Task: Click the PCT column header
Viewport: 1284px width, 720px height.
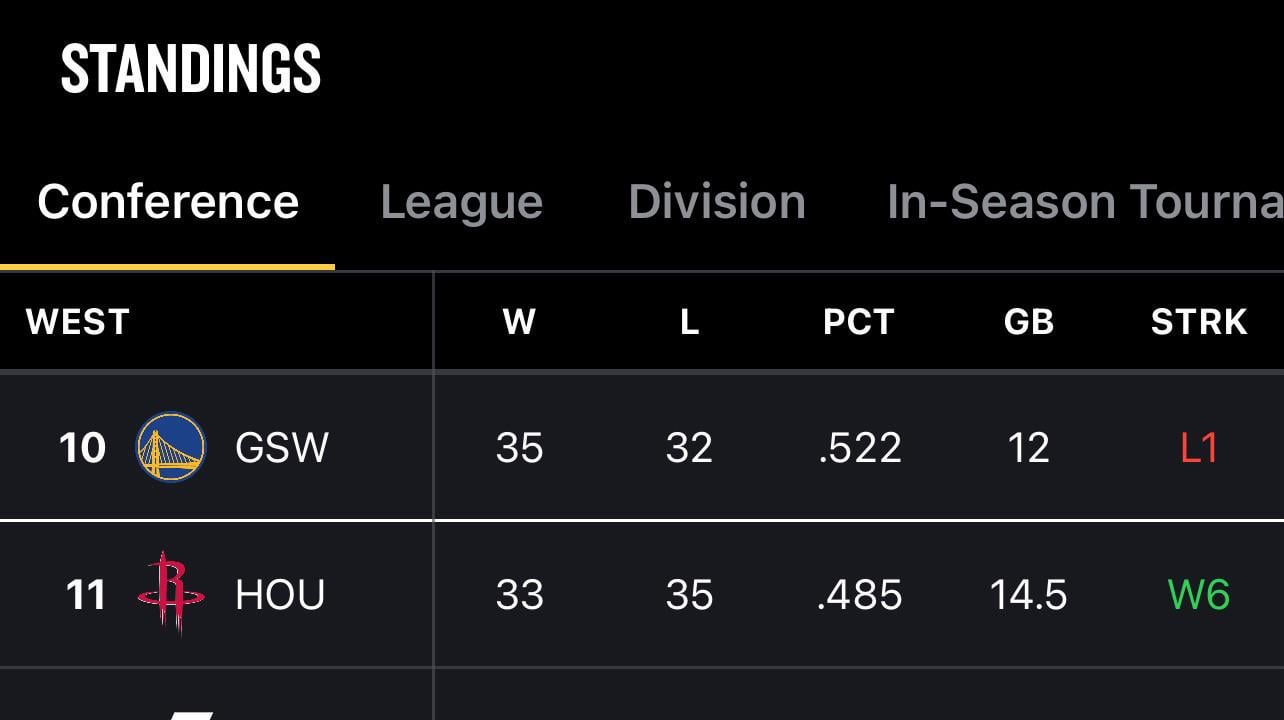Action: 858,322
